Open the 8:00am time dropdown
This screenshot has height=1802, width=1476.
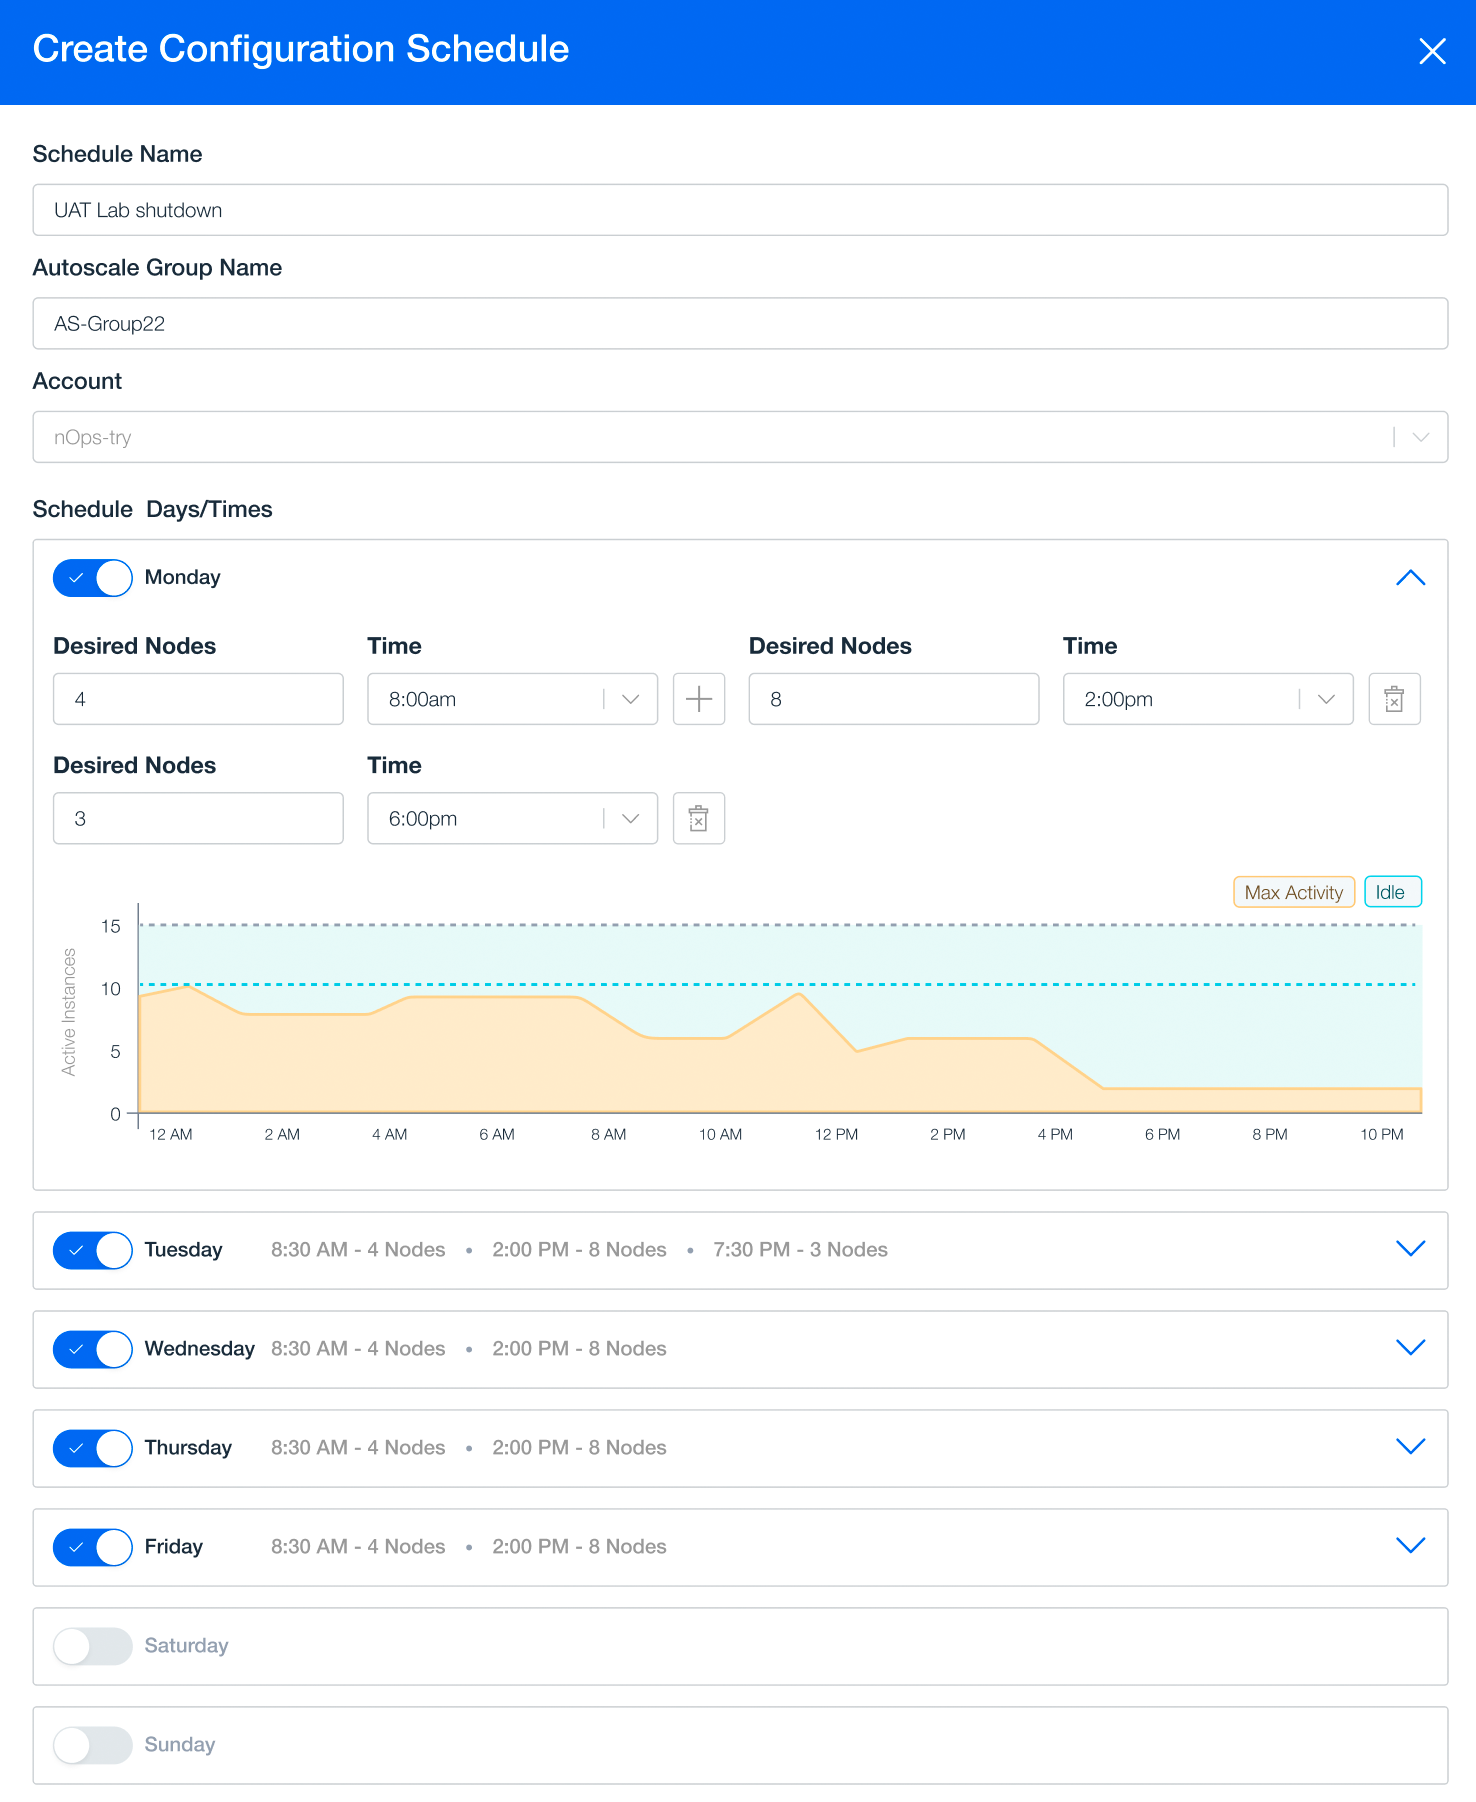pos(512,699)
